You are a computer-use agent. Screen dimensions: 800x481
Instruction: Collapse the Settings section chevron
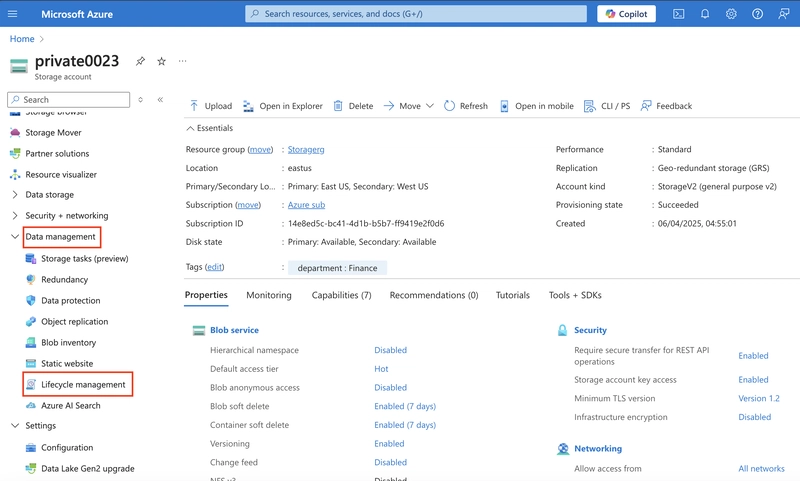click(x=15, y=425)
